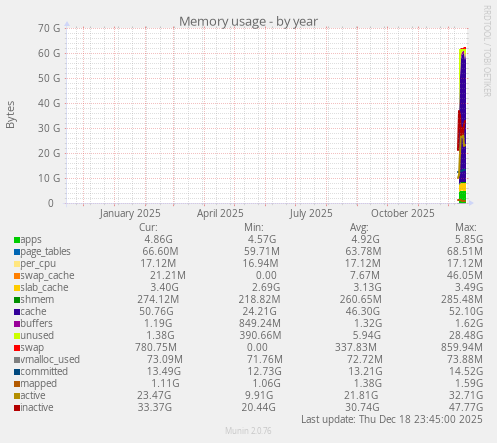497x443 pixels.
Task: Click the 'committed' legend label
Action: [44, 372]
